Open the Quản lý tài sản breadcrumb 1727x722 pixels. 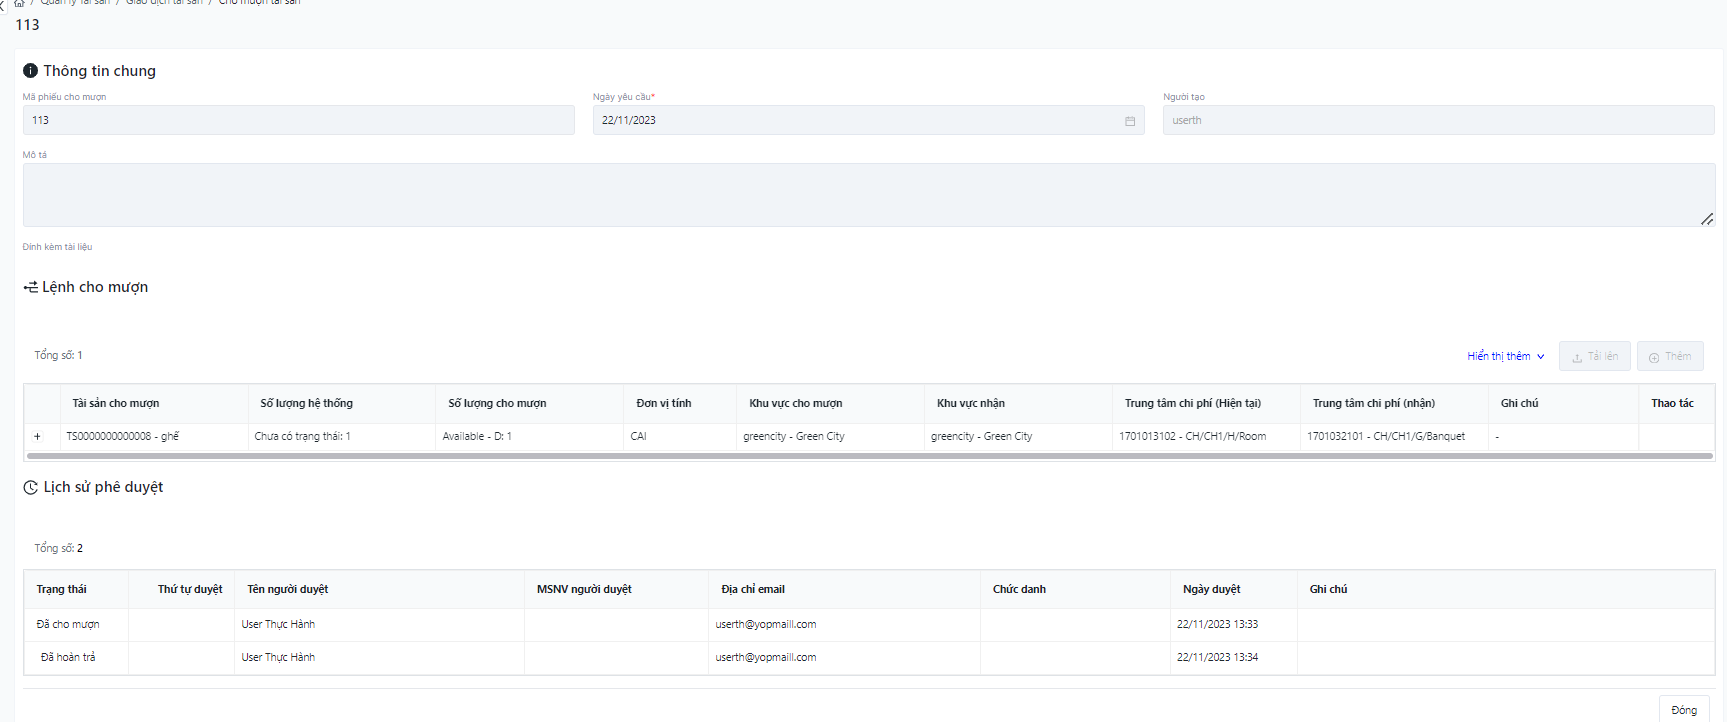point(75,3)
